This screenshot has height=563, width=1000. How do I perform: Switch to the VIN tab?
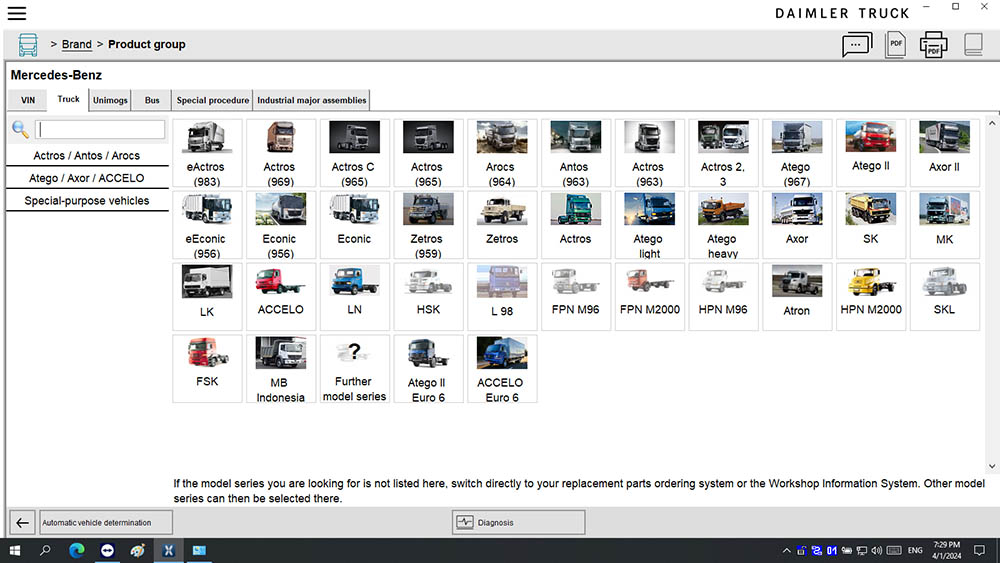[28, 100]
